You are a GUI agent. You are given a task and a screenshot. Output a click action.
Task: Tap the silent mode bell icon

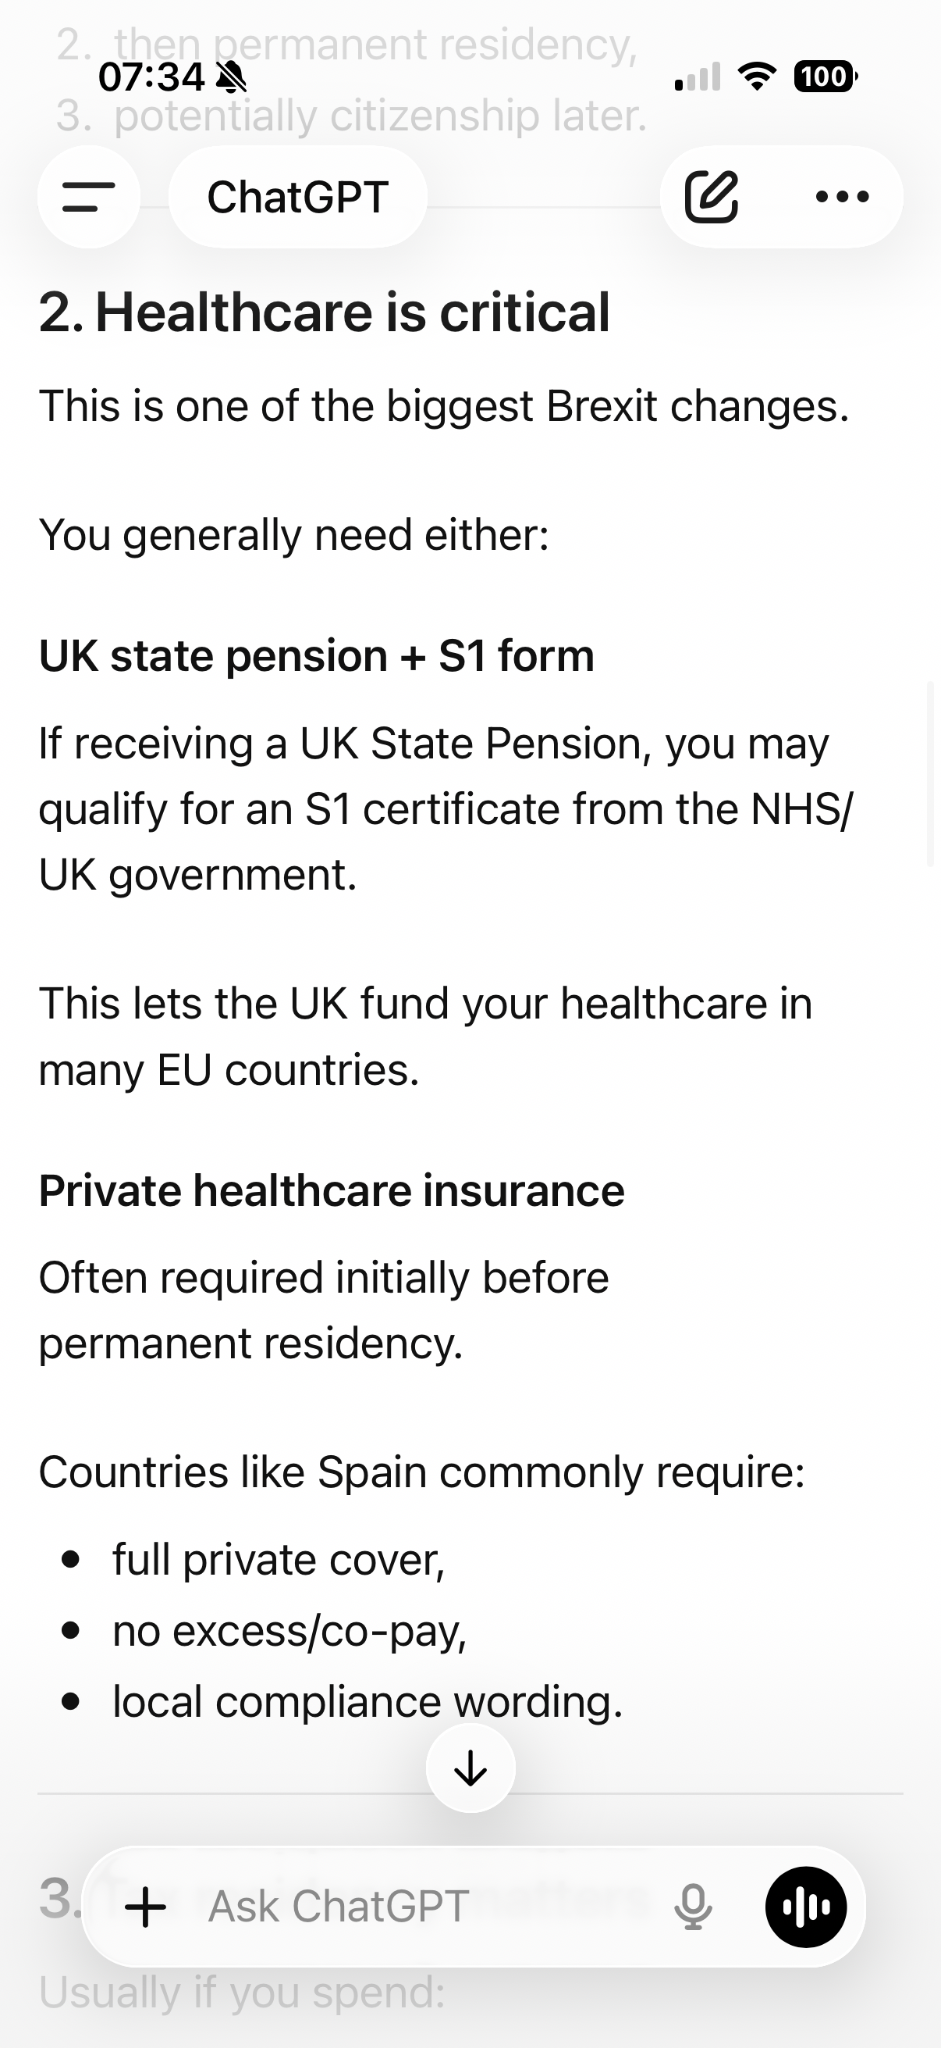tap(232, 76)
